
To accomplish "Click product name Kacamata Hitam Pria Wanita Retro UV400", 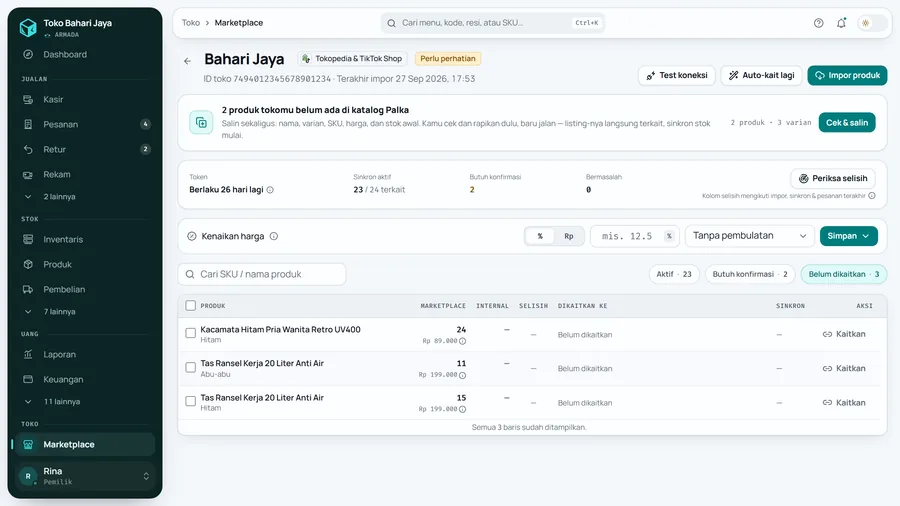I will pyautogui.click(x=280, y=329).
